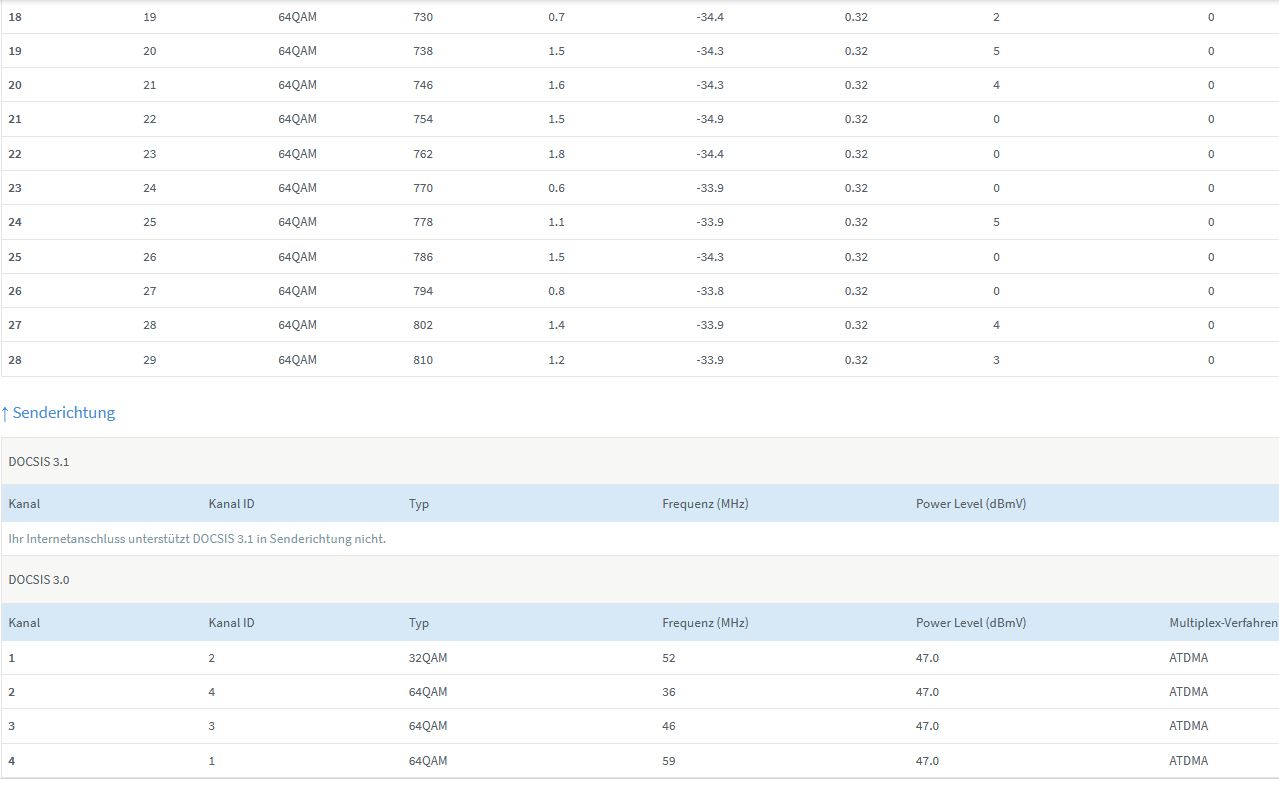Click Frequenz (MHz) header in DOCSIS 3.0 table
This screenshot has width=1279, height=793.
pos(705,623)
